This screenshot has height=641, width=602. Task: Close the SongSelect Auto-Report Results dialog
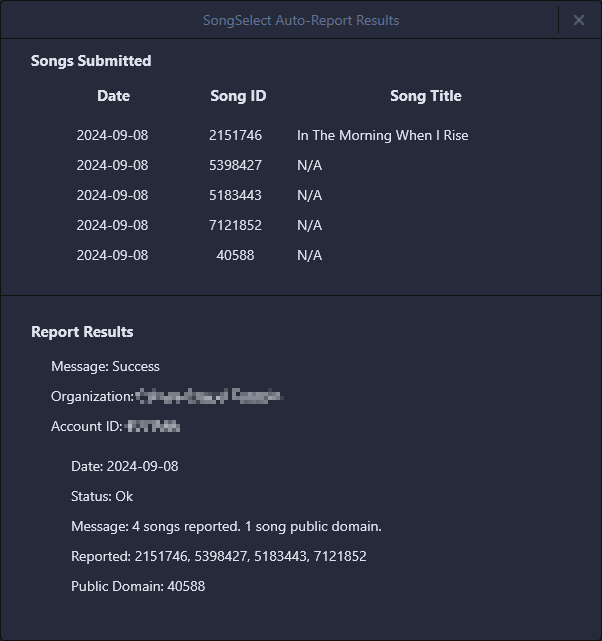pyautogui.click(x=579, y=20)
